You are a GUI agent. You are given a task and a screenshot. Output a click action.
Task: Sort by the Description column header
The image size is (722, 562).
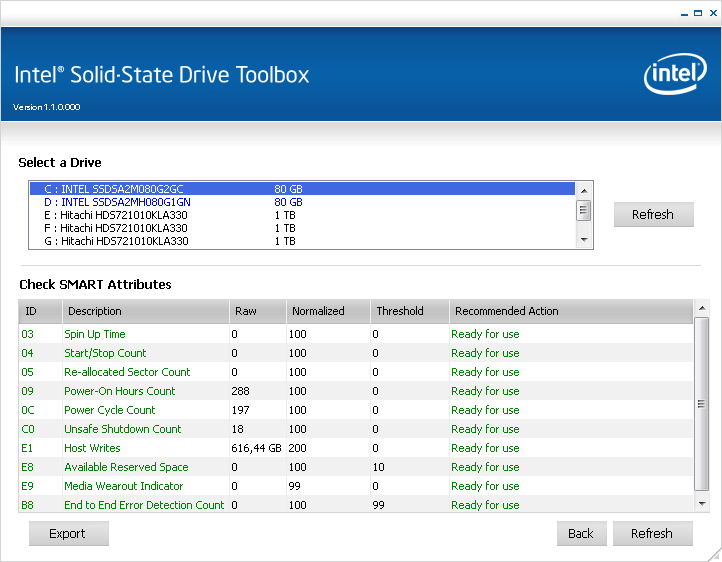(x=145, y=311)
